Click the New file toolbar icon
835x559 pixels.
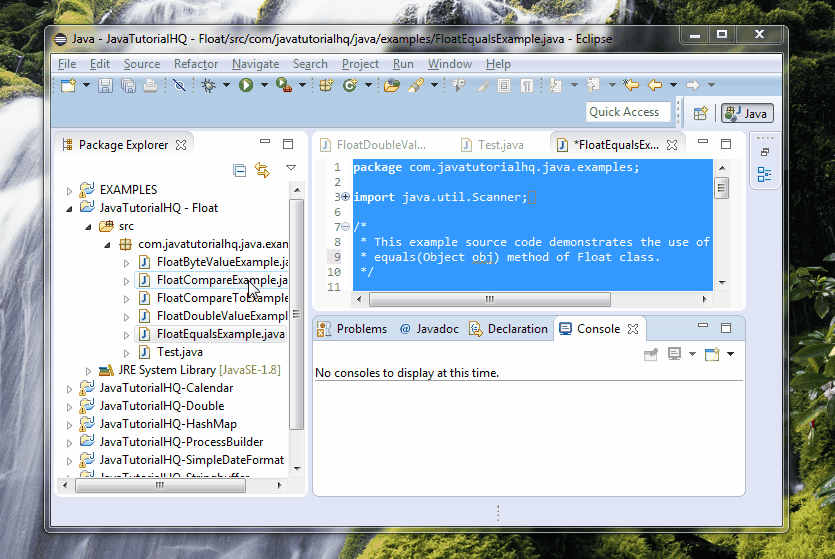tap(69, 85)
